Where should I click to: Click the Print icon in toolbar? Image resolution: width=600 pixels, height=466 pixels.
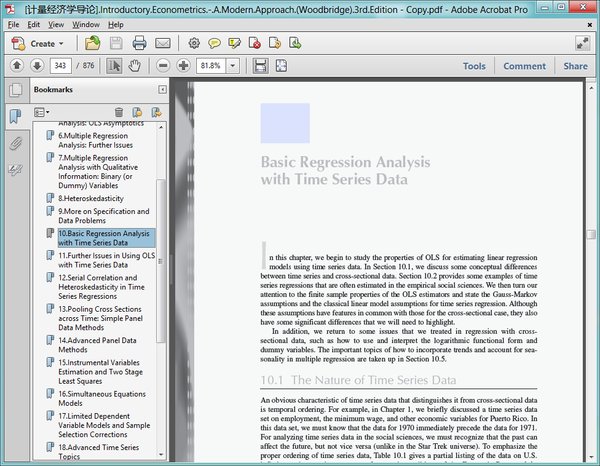pyautogui.click(x=139, y=43)
